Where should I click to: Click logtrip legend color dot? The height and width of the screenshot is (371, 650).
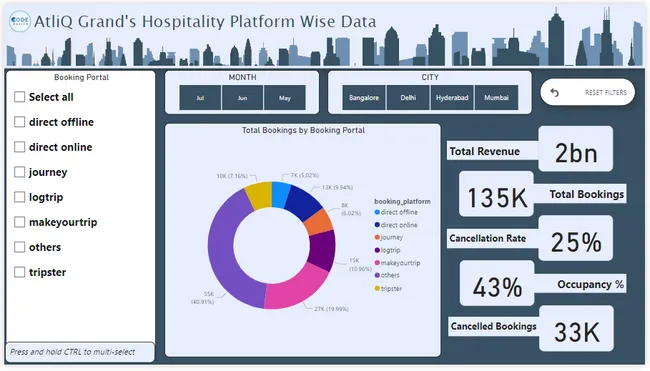tap(377, 250)
